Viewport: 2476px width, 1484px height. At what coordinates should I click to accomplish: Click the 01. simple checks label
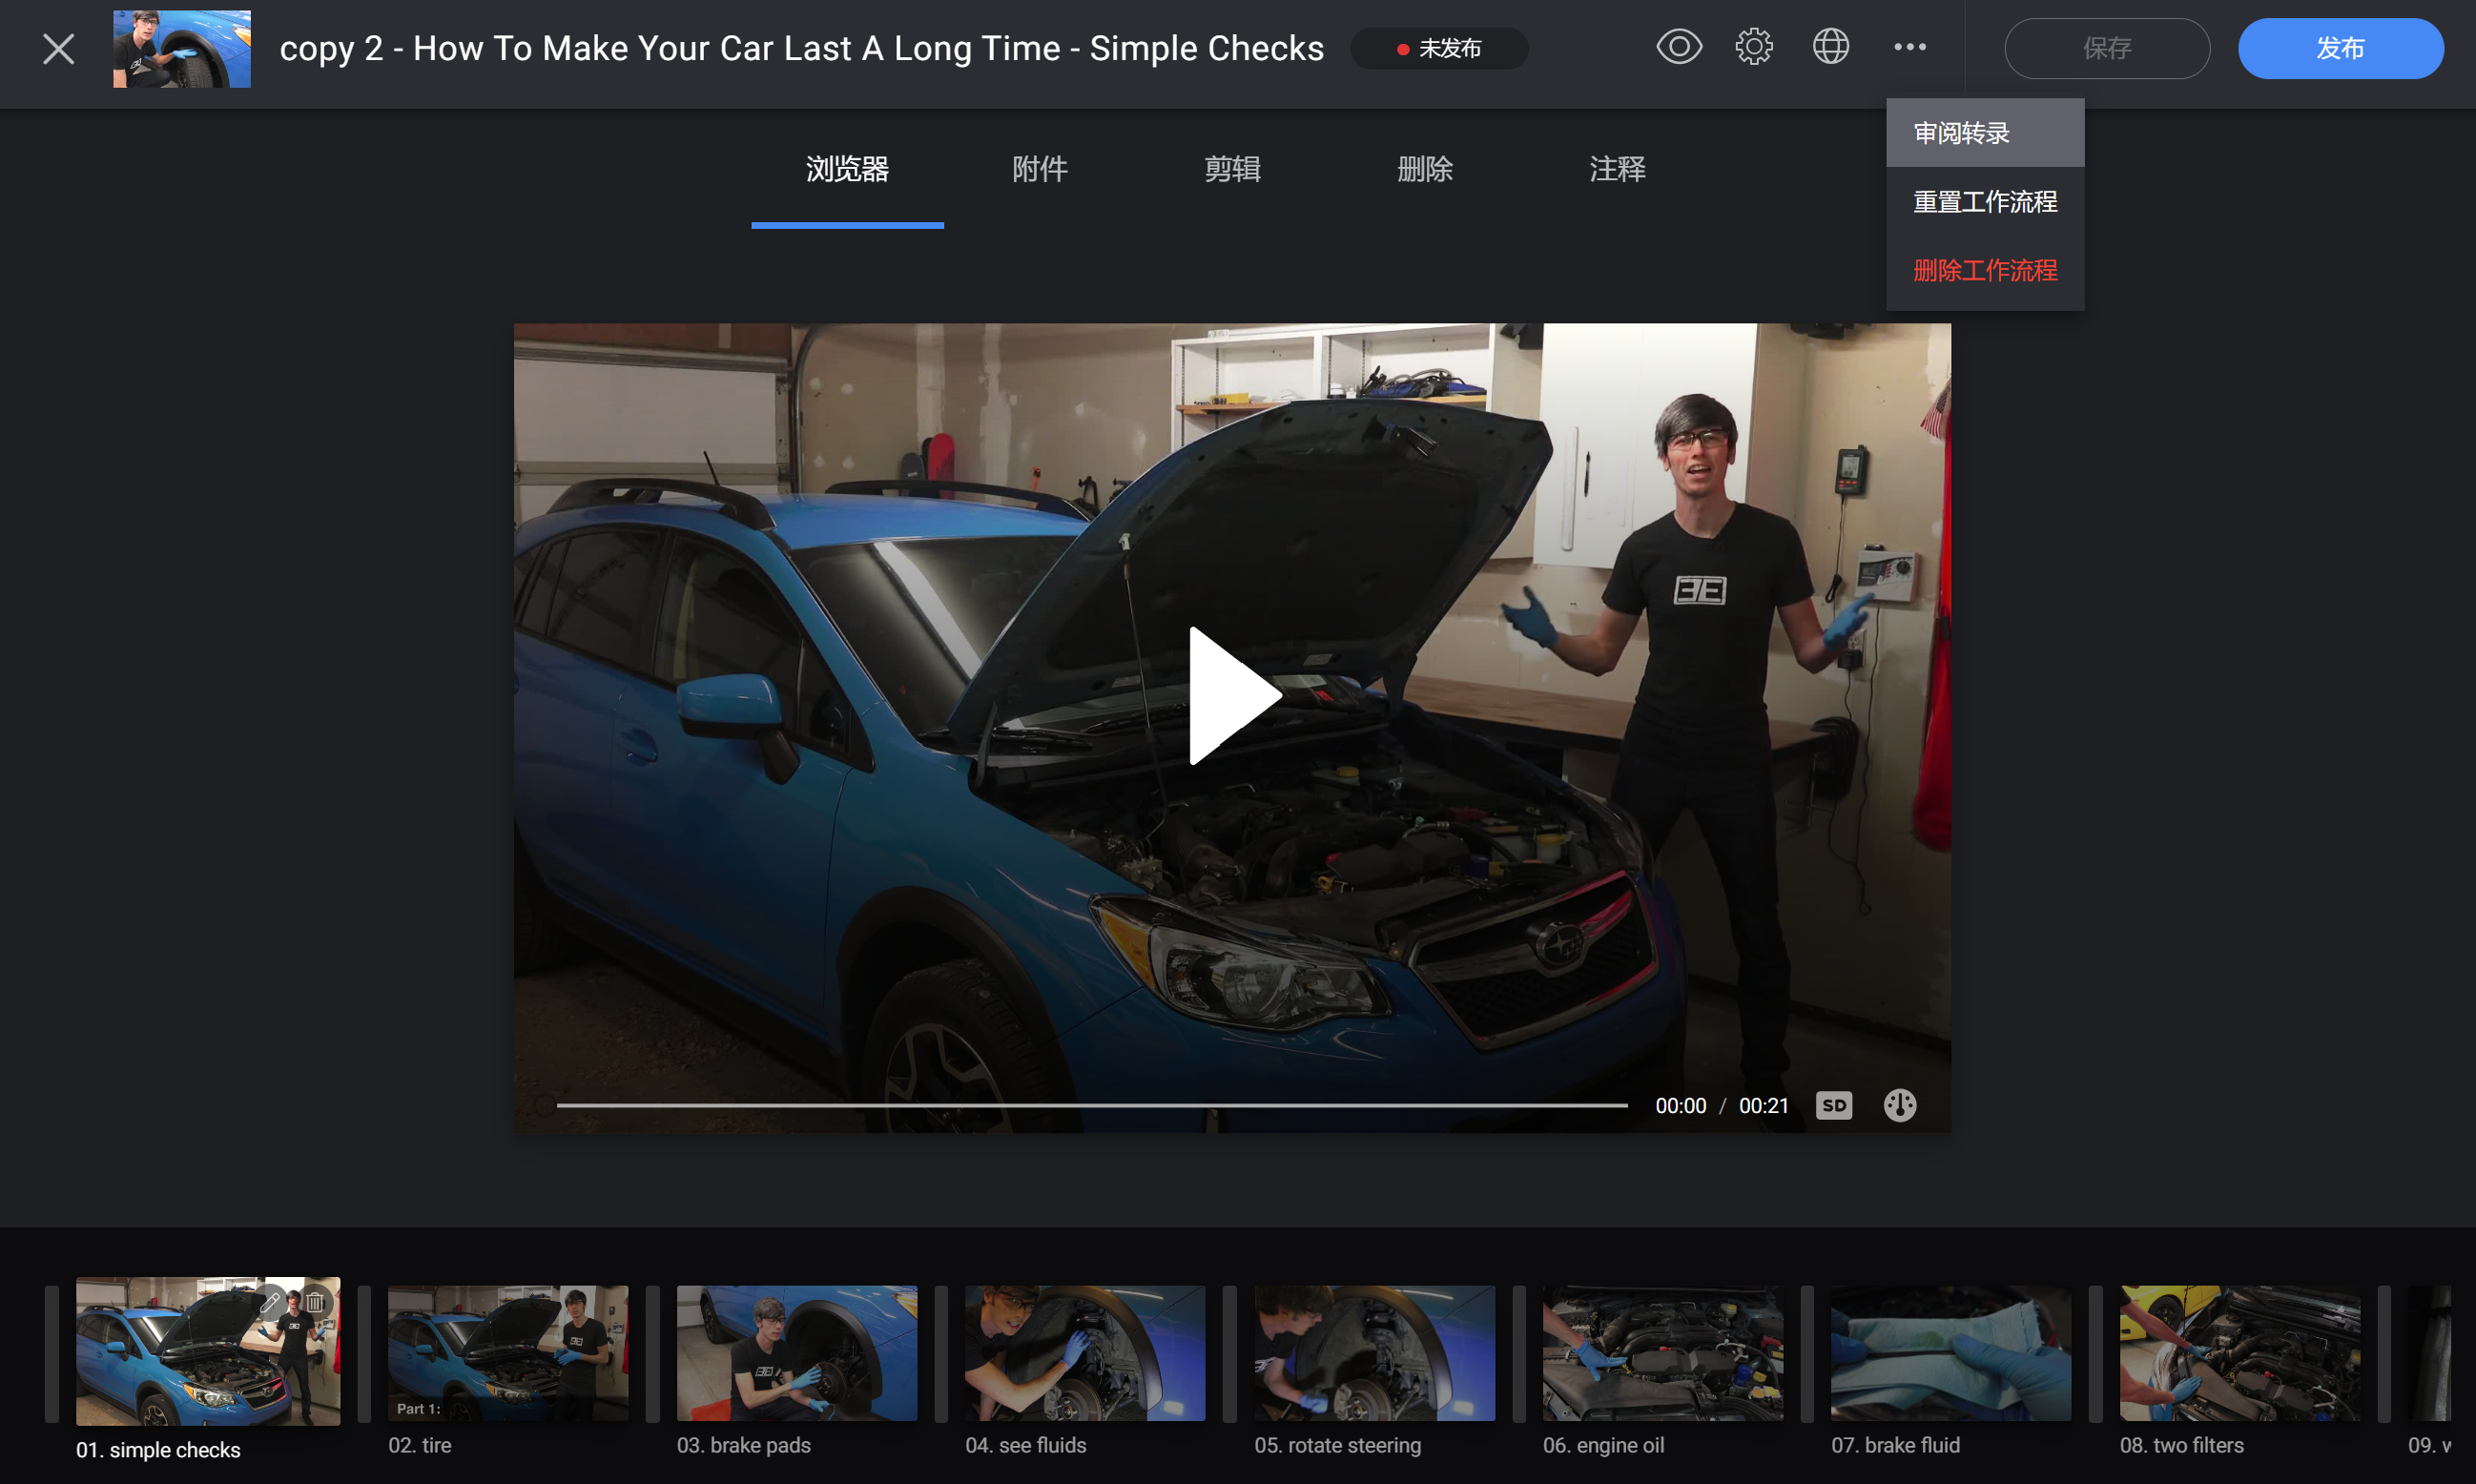[158, 1450]
